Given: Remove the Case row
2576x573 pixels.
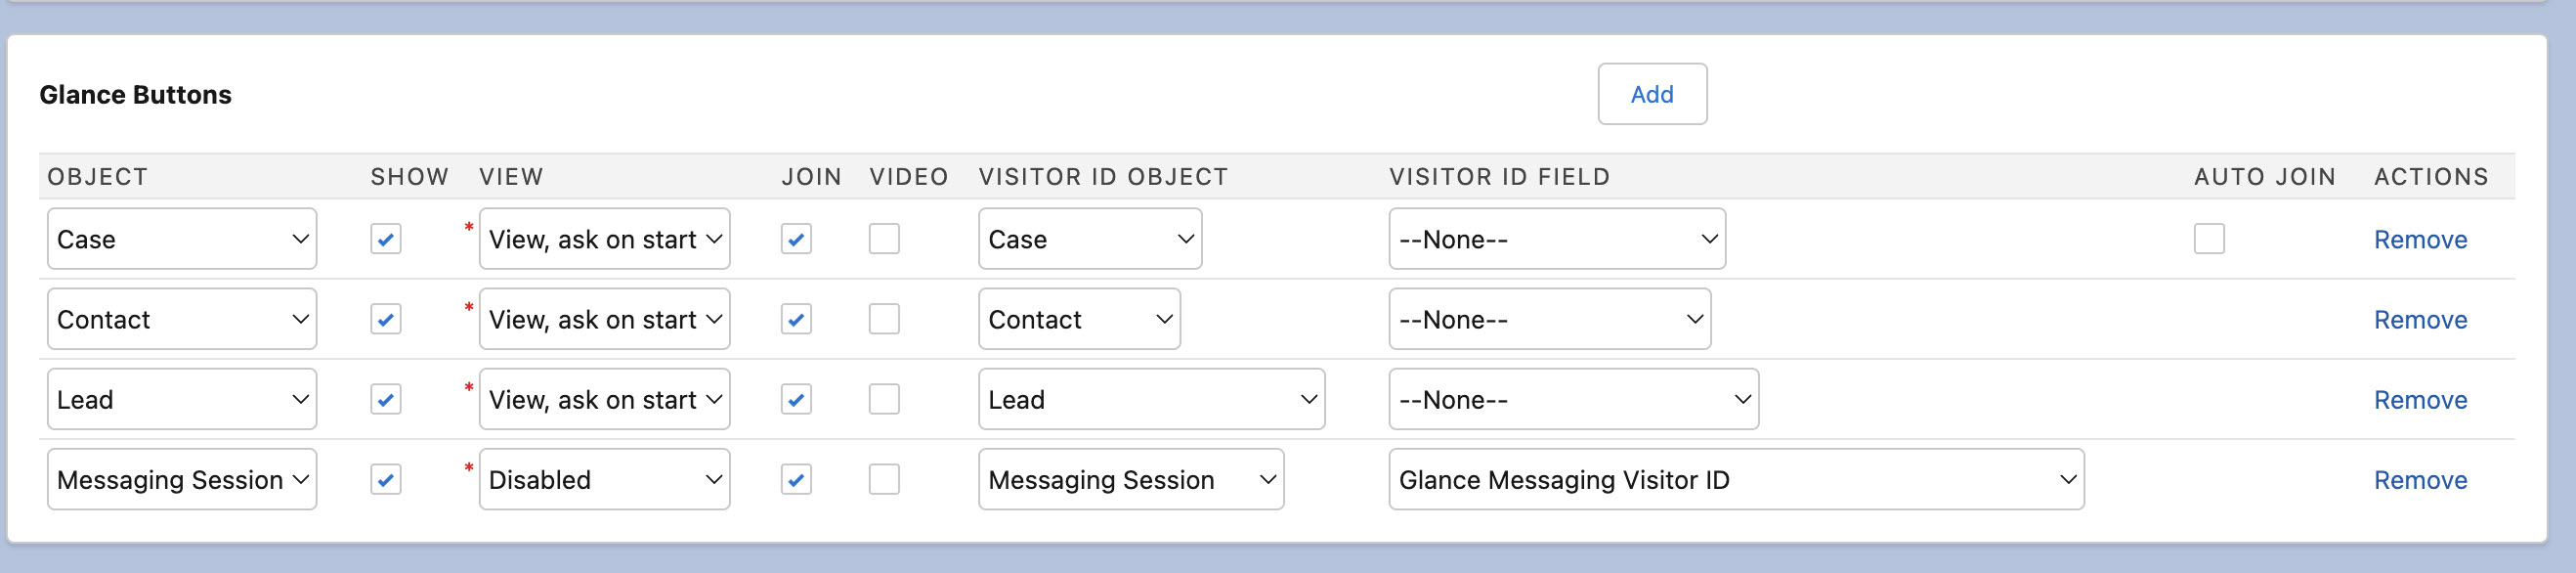Looking at the screenshot, I should point(2419,239).
